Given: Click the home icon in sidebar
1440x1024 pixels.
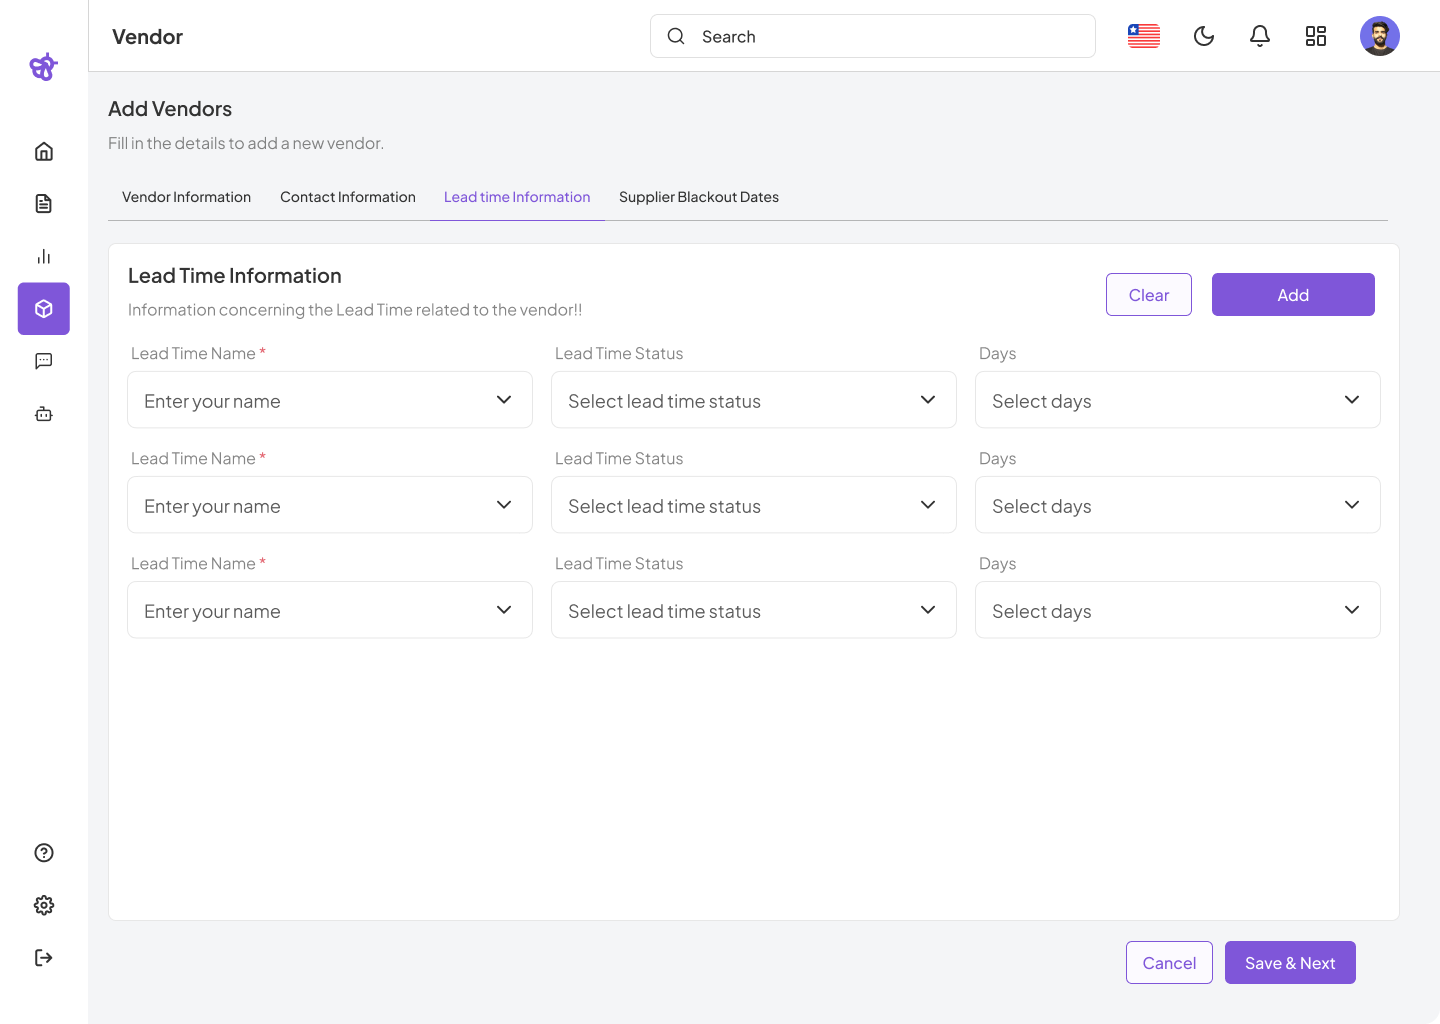Looking at the screenshot, I should (44, 152).
